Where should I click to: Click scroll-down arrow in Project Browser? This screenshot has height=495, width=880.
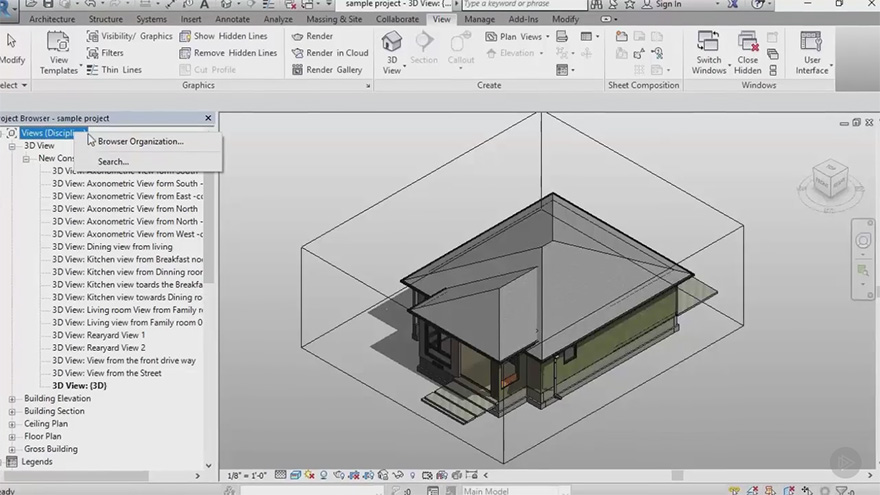208,466
